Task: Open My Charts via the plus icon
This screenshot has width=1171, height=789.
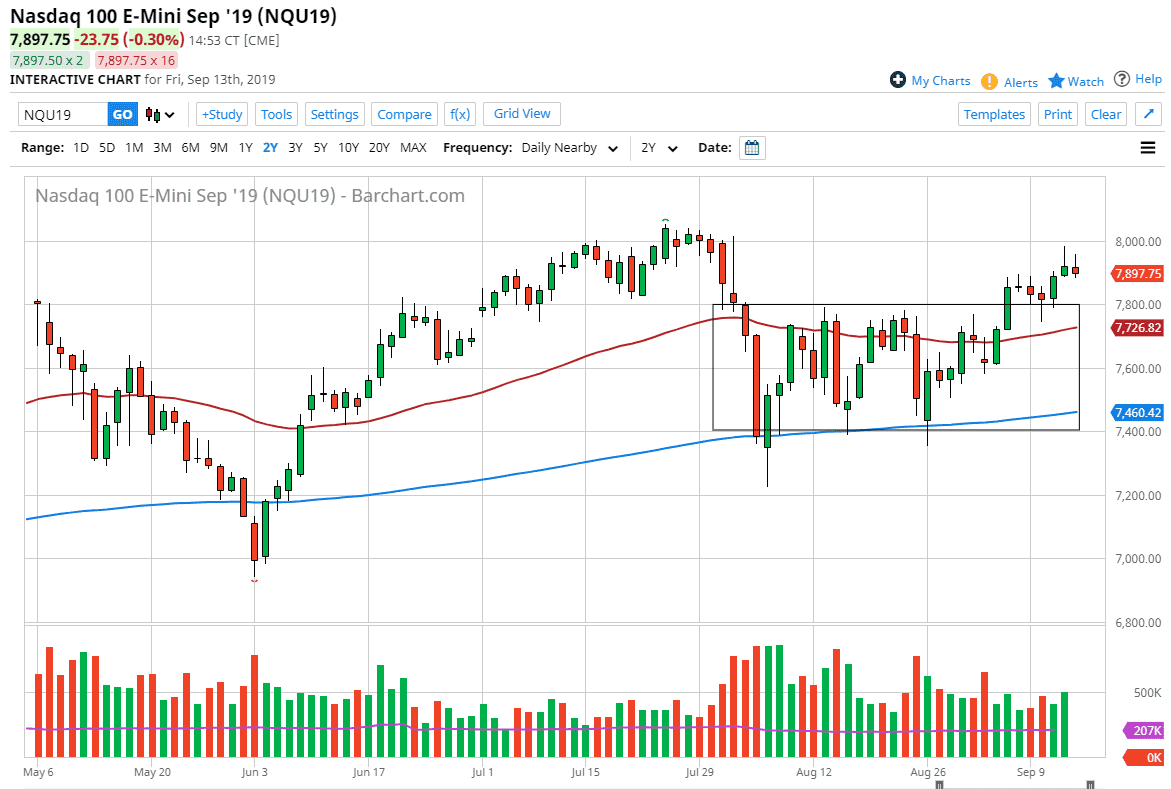Action: [898, 80]
